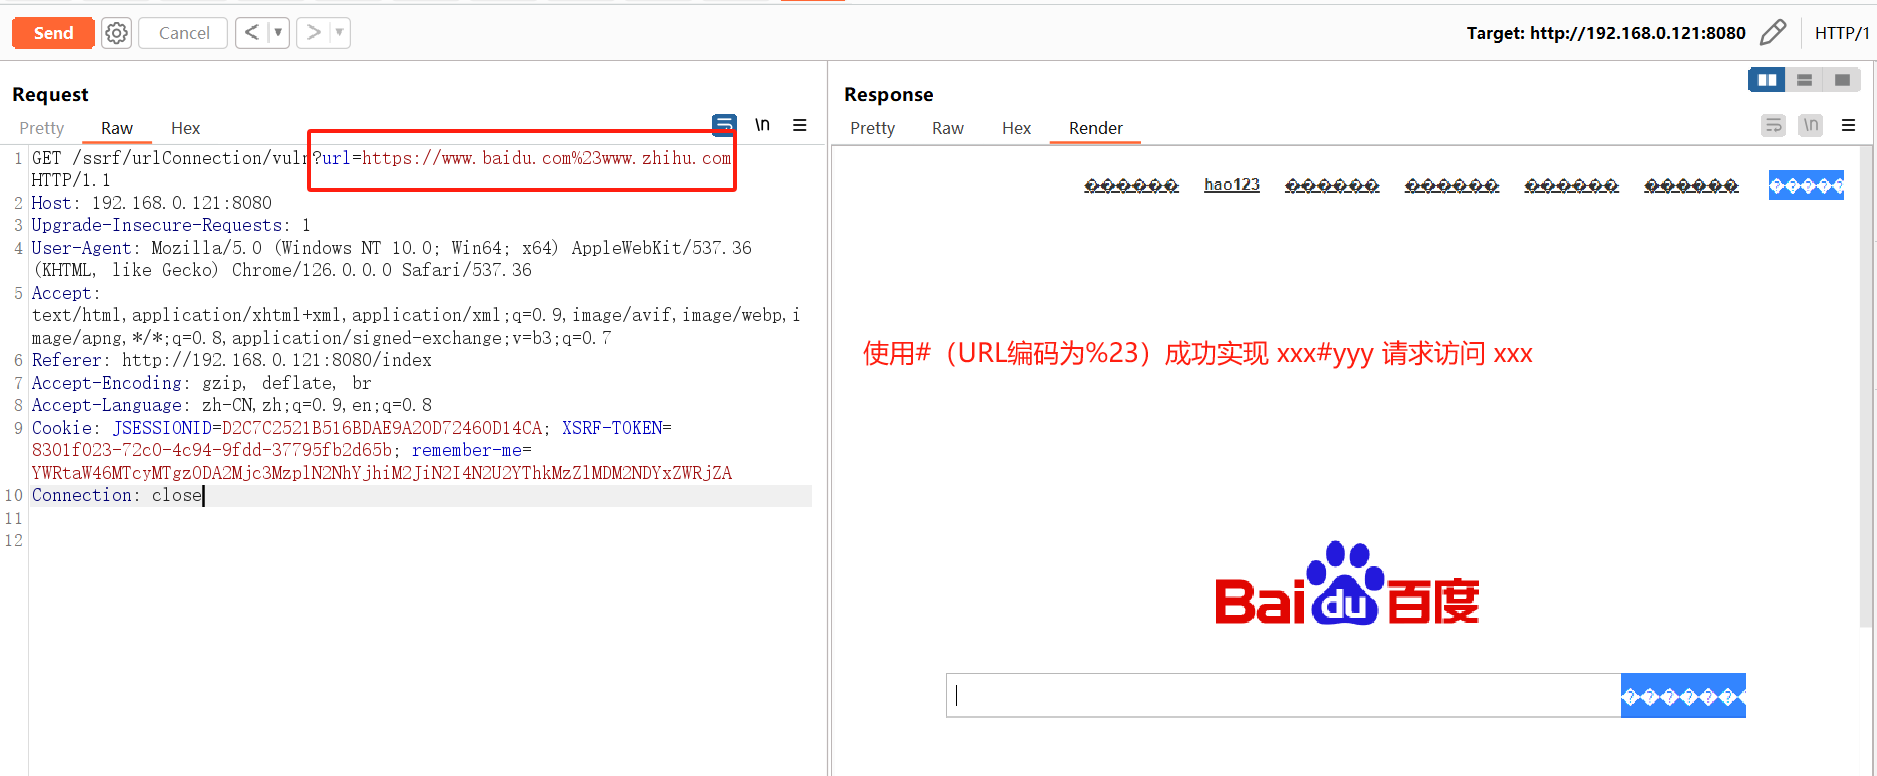1877x776 pixels.
Task: Switch request view to Pretty tab
Action: pos(42,128)
